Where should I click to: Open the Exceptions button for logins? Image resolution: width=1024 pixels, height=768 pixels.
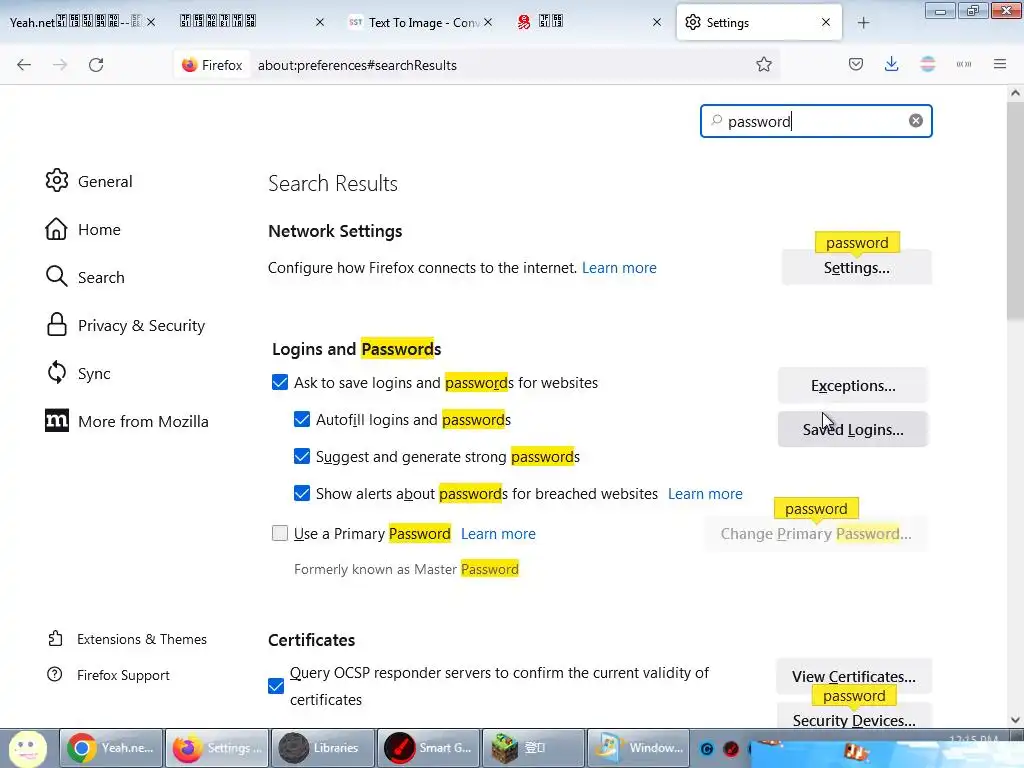coord(852,385)
